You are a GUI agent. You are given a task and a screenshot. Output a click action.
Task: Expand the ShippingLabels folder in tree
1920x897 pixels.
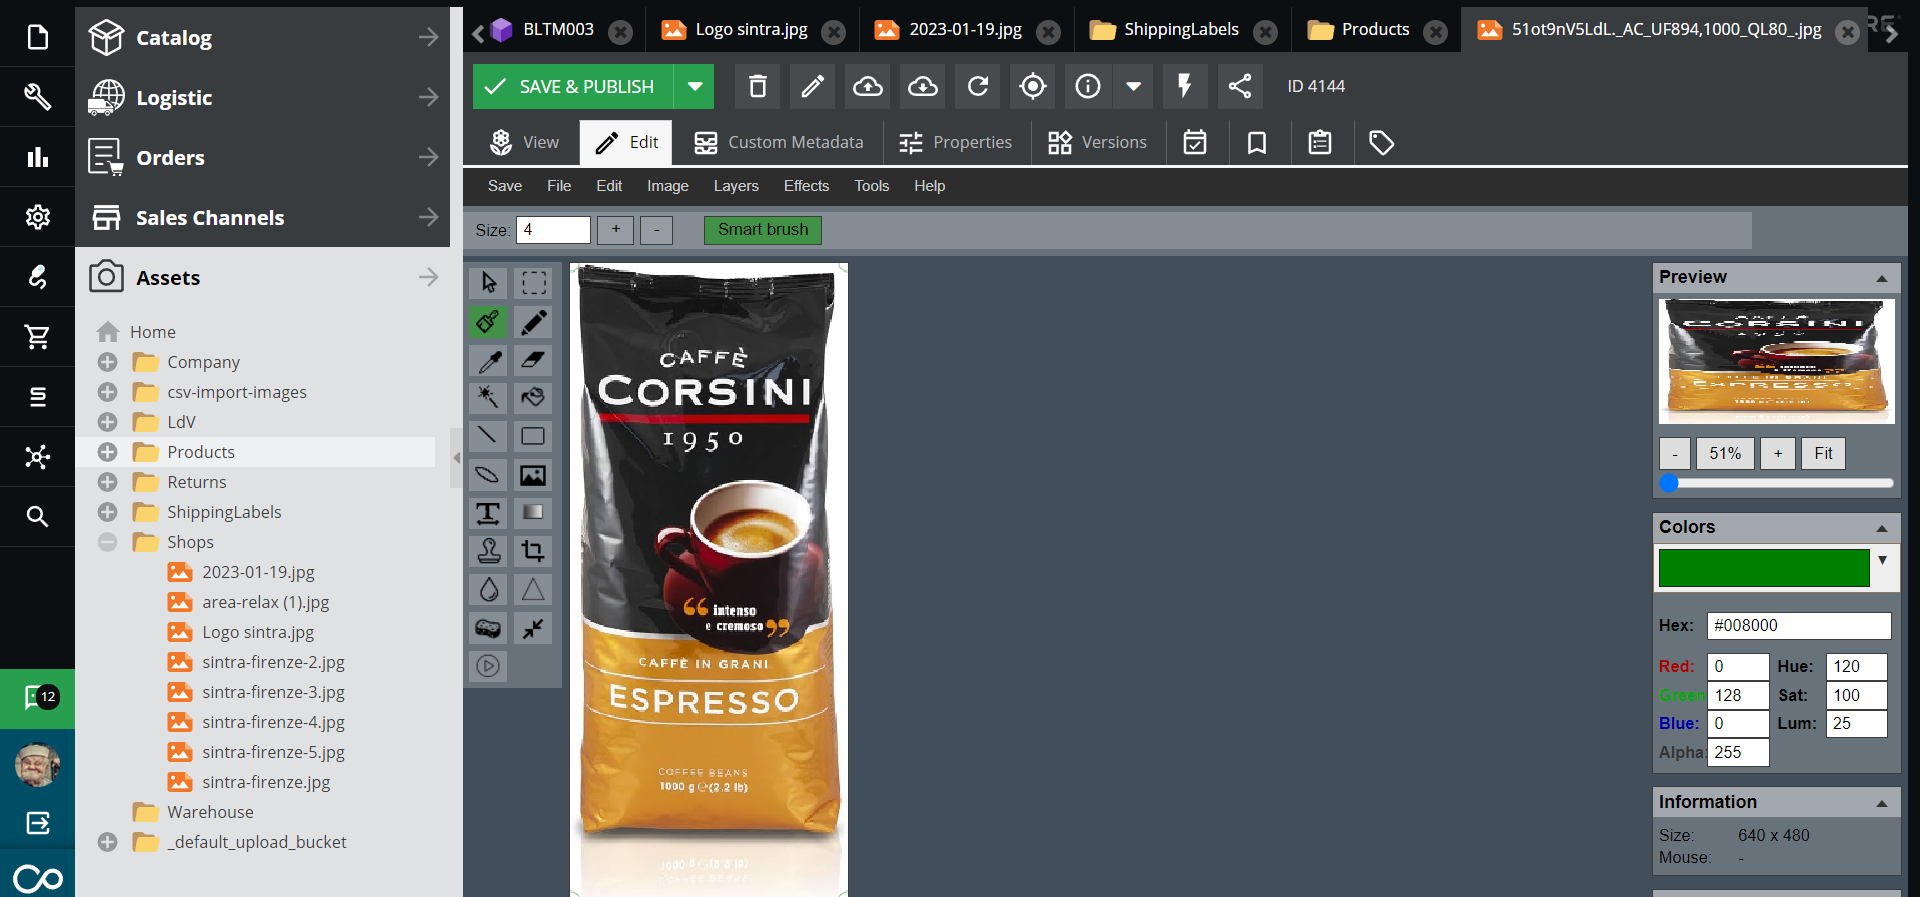(108, 512)
